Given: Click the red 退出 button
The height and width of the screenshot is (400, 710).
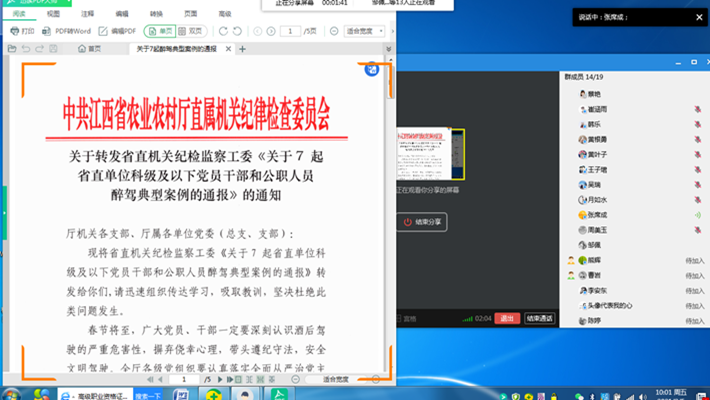Looking at the screenshot, I should coord(508,318).
